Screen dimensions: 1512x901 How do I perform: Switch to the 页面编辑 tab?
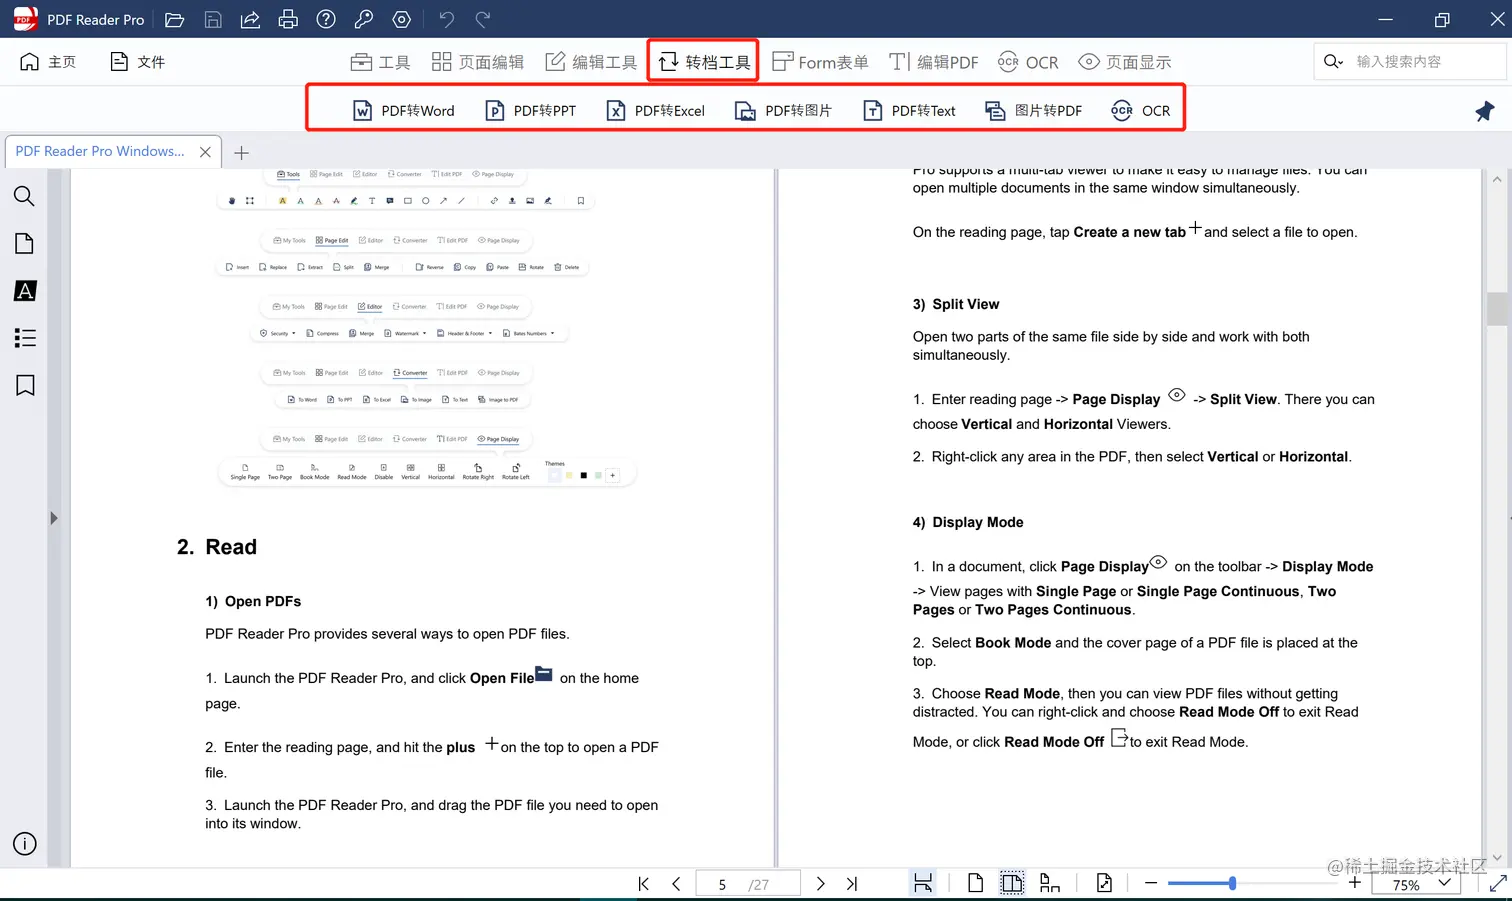tap(477, 62)
